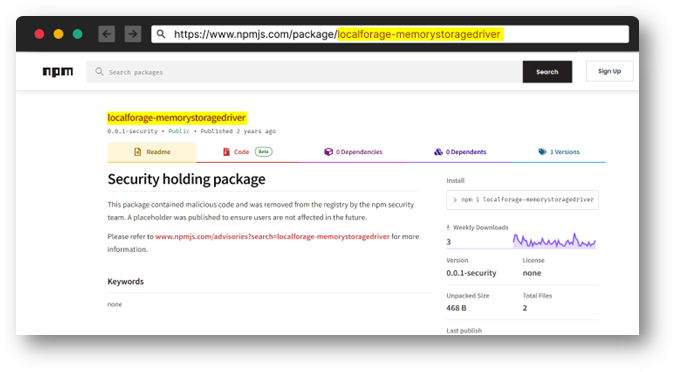Click the weekly downloads sparkline chart
This screenshot has height=372, width=676.
pos(554,241)
